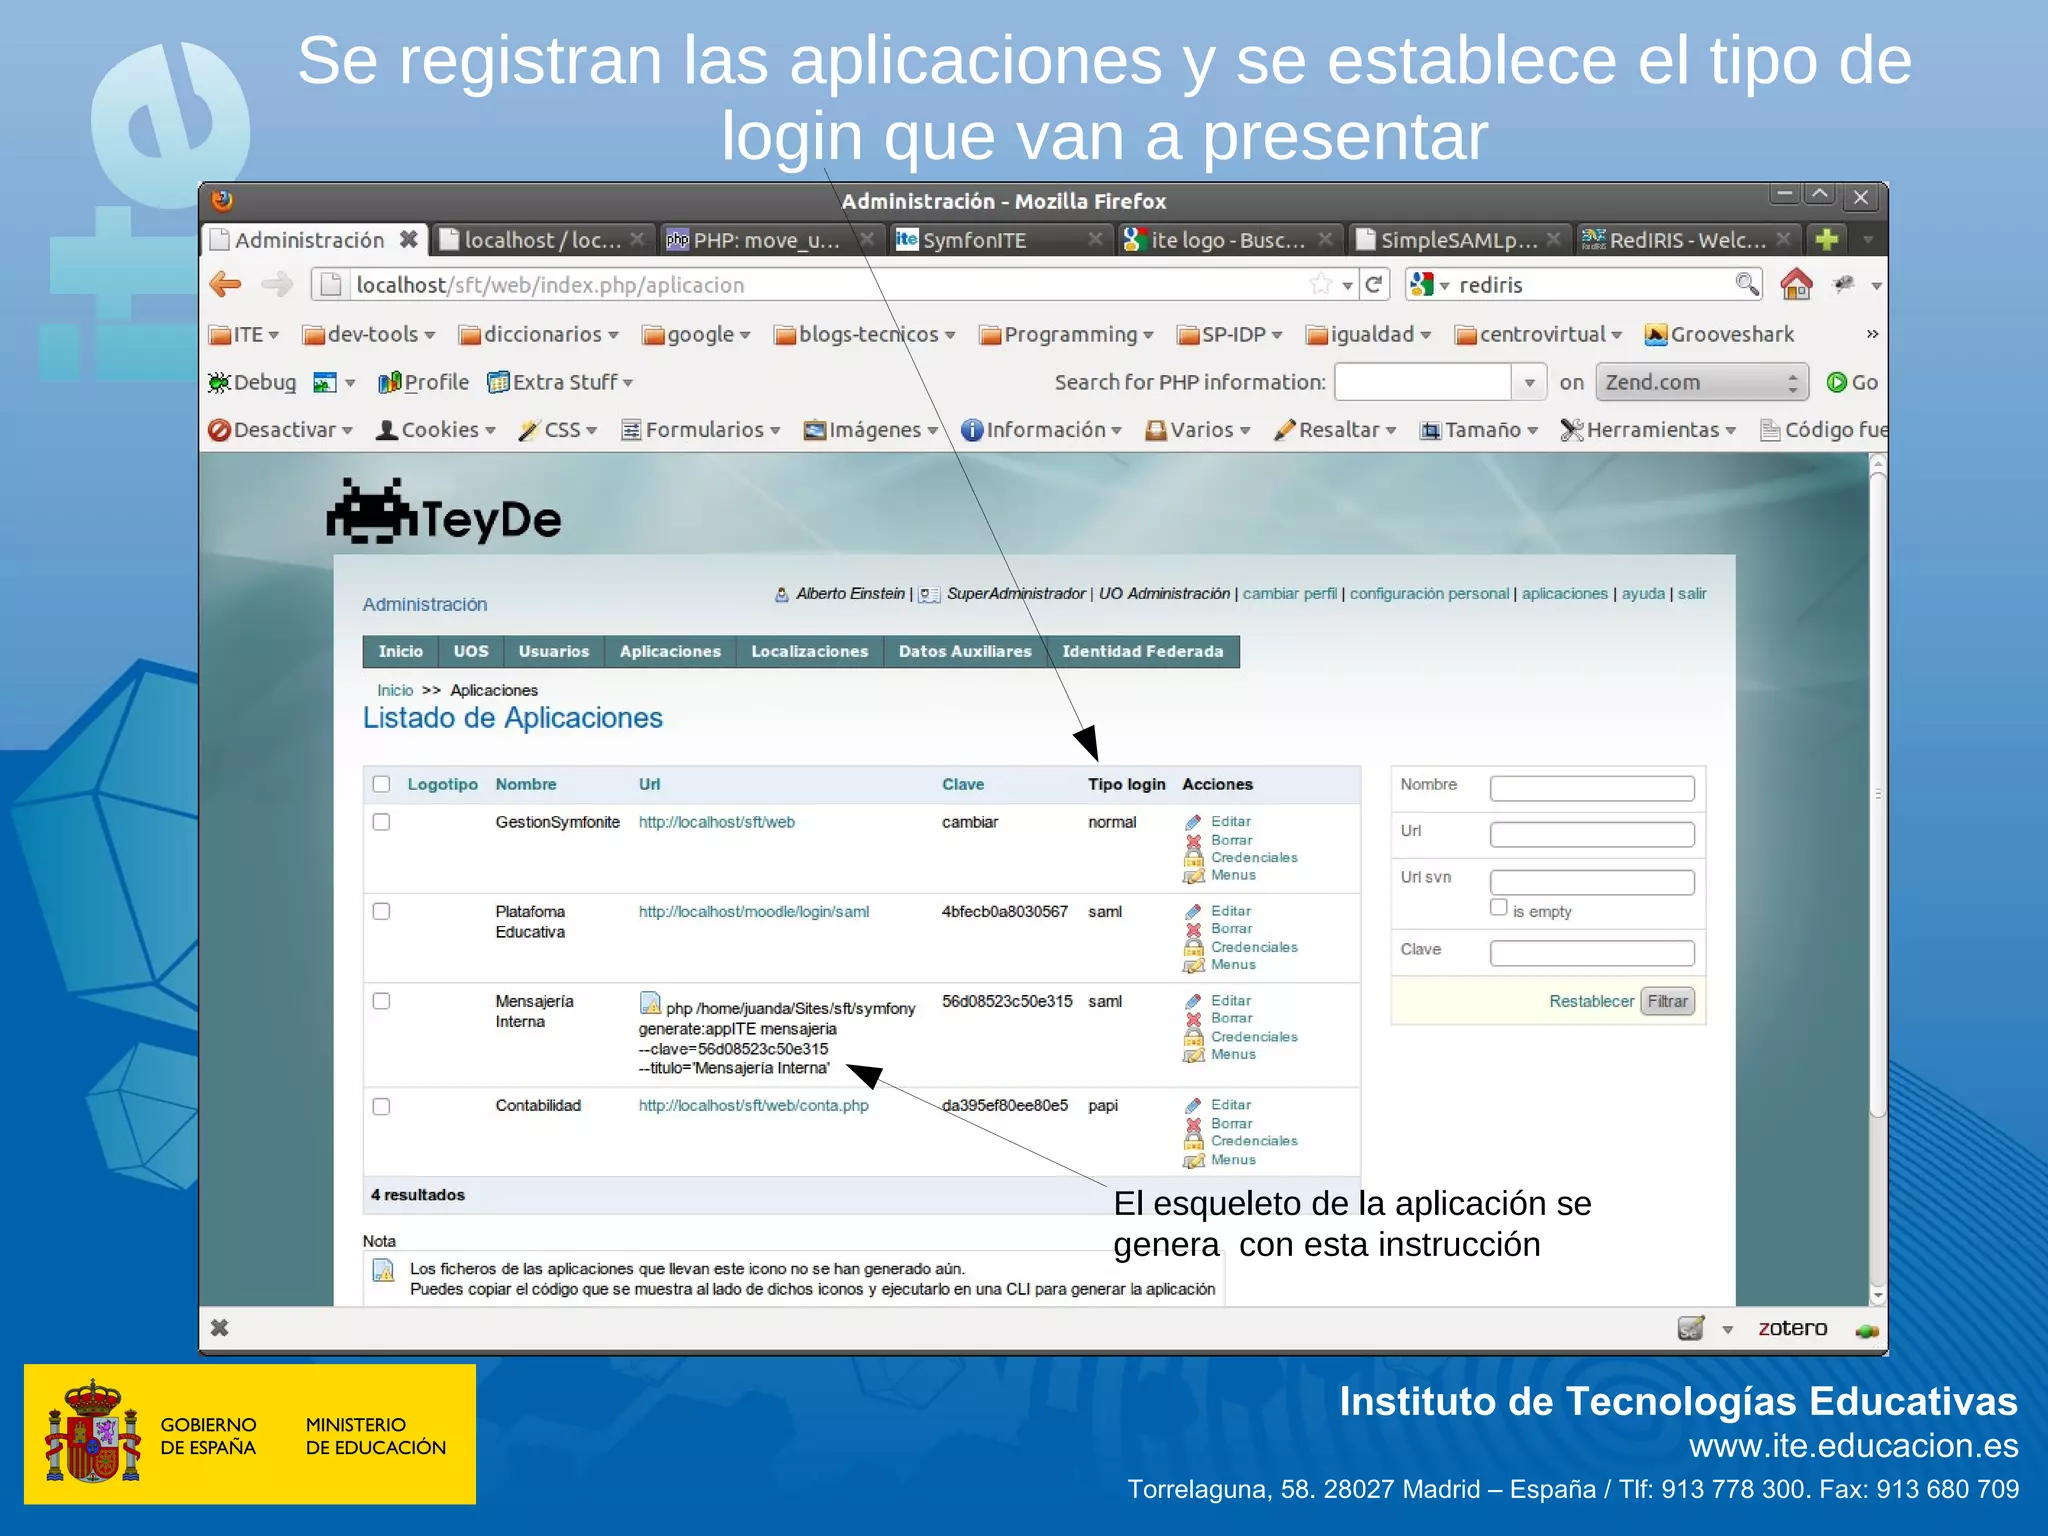Click the search magnifier icon
Image resolution: width=2048 pixels, height=1536 pixels.
pos(1746,285)
